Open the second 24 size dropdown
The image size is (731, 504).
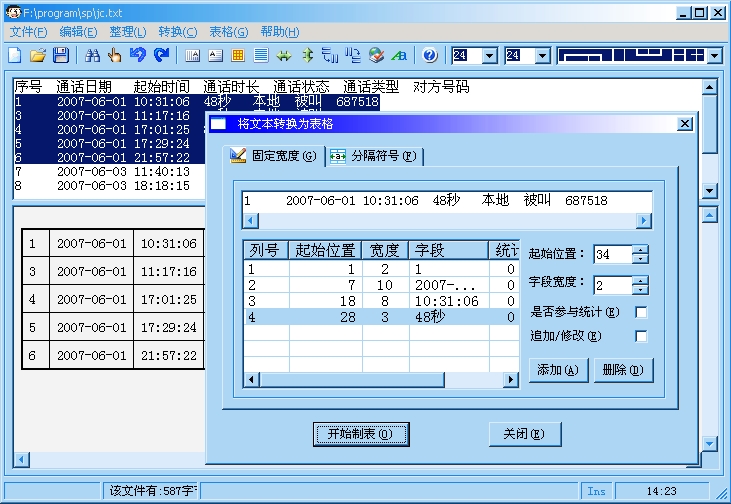click(x=542, y=56)
